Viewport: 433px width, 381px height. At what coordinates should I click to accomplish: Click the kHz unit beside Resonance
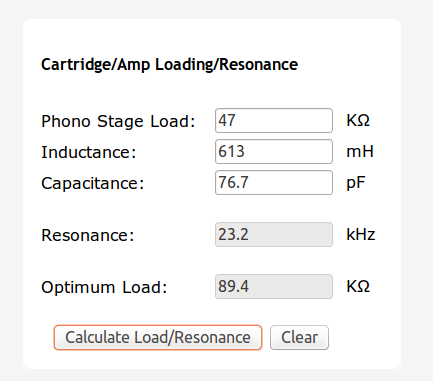tap(361, 234)
